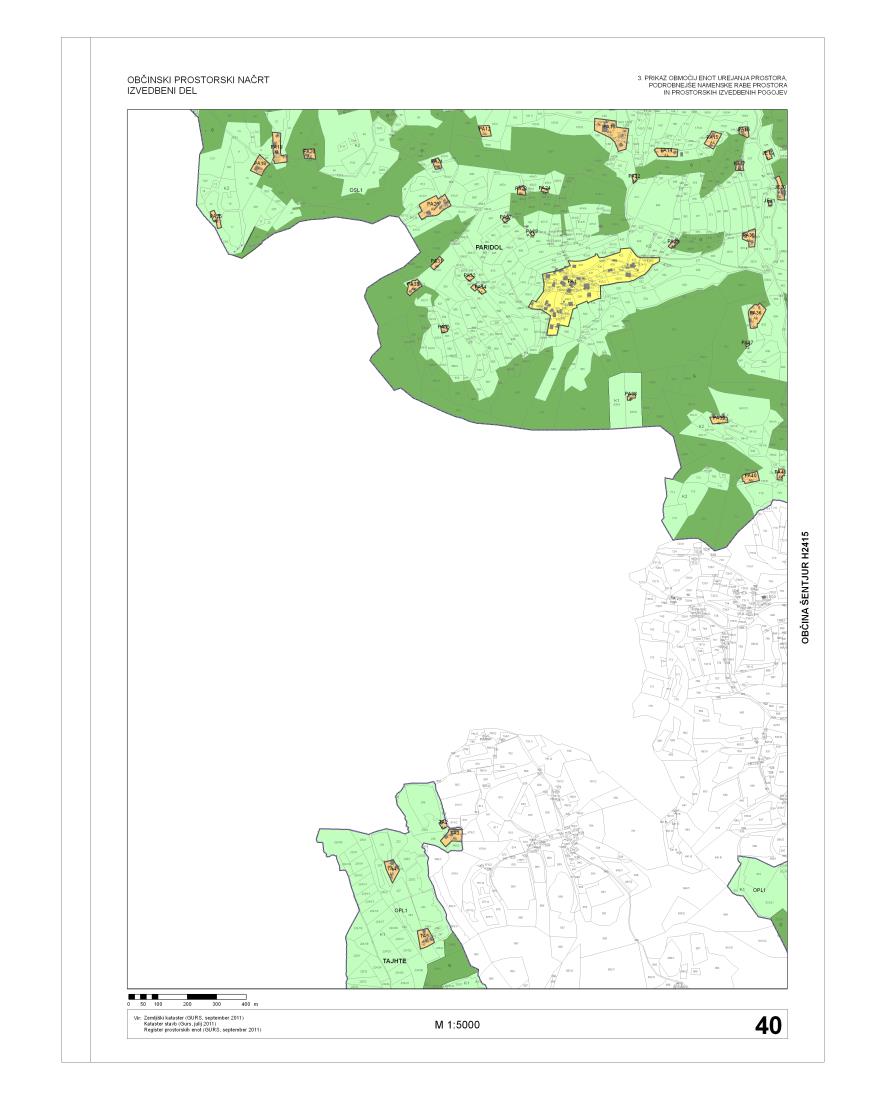The width and height of the screenshot is (880, 1100).
Task: Click the orange plot directly above the TAJHTE label
Action: tap(425, 938)
